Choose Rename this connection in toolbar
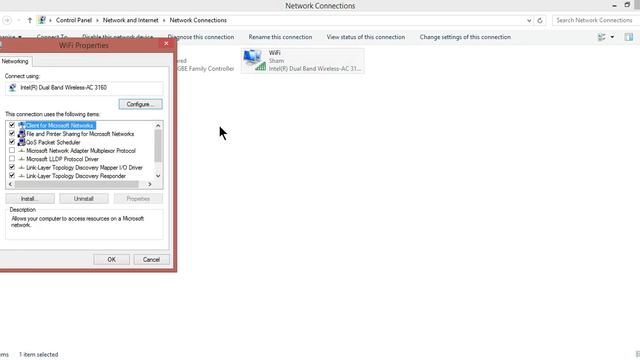640x360 pixels. [280, 37]
